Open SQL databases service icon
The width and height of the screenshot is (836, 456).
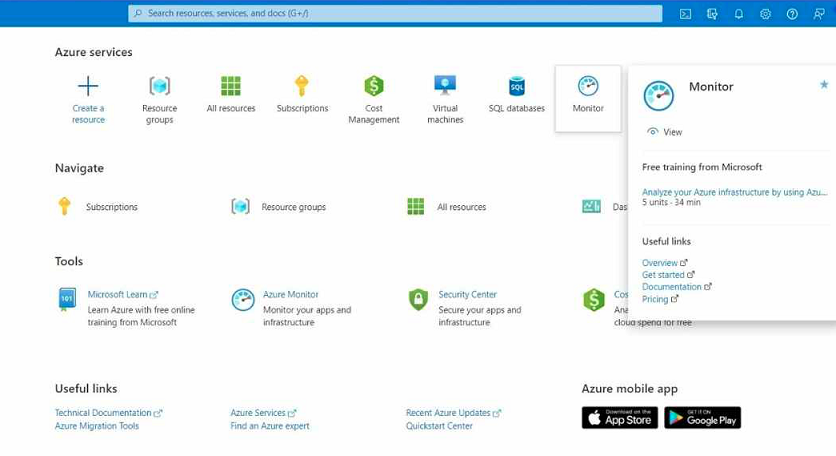[517, 85]
